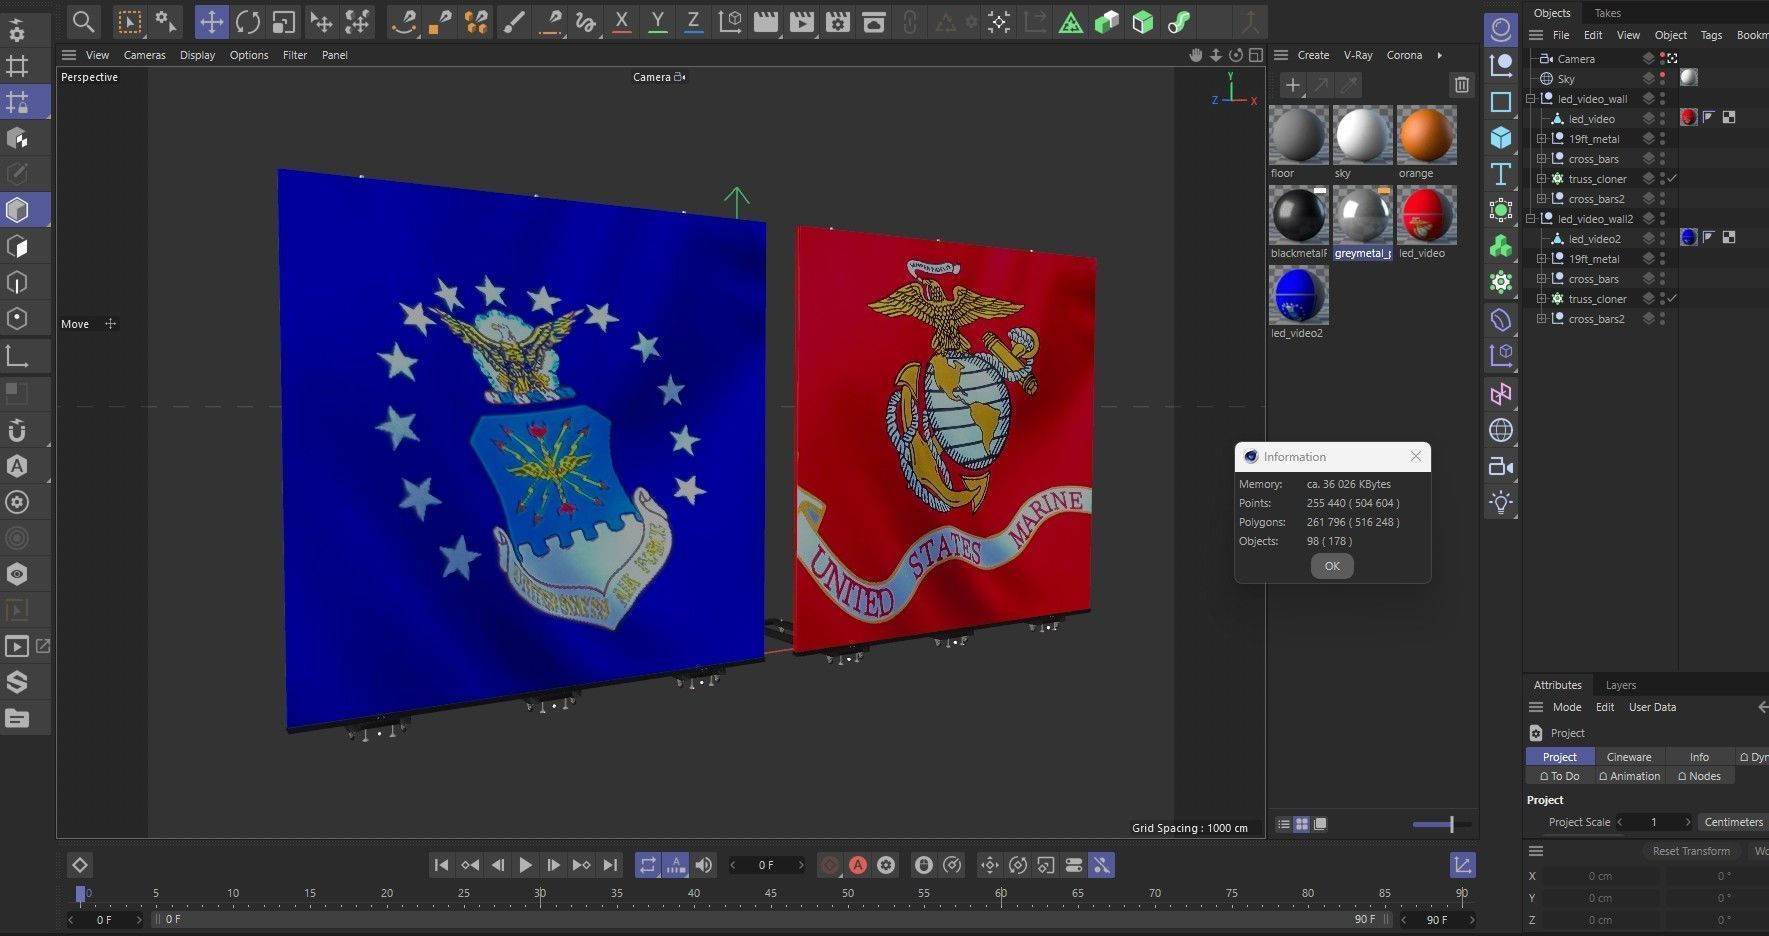The image size is (1769, 936).
Task: Select the Move tool in top toolbar
Action: coord(211,22)
